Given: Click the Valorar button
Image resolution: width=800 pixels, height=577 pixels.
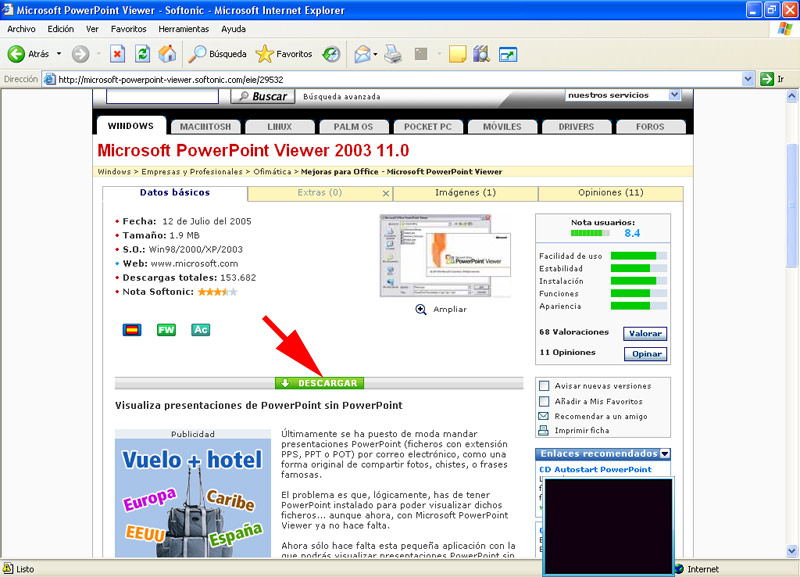Looking at the screenshot, I should pyautogui.click(x=645, y=333).
